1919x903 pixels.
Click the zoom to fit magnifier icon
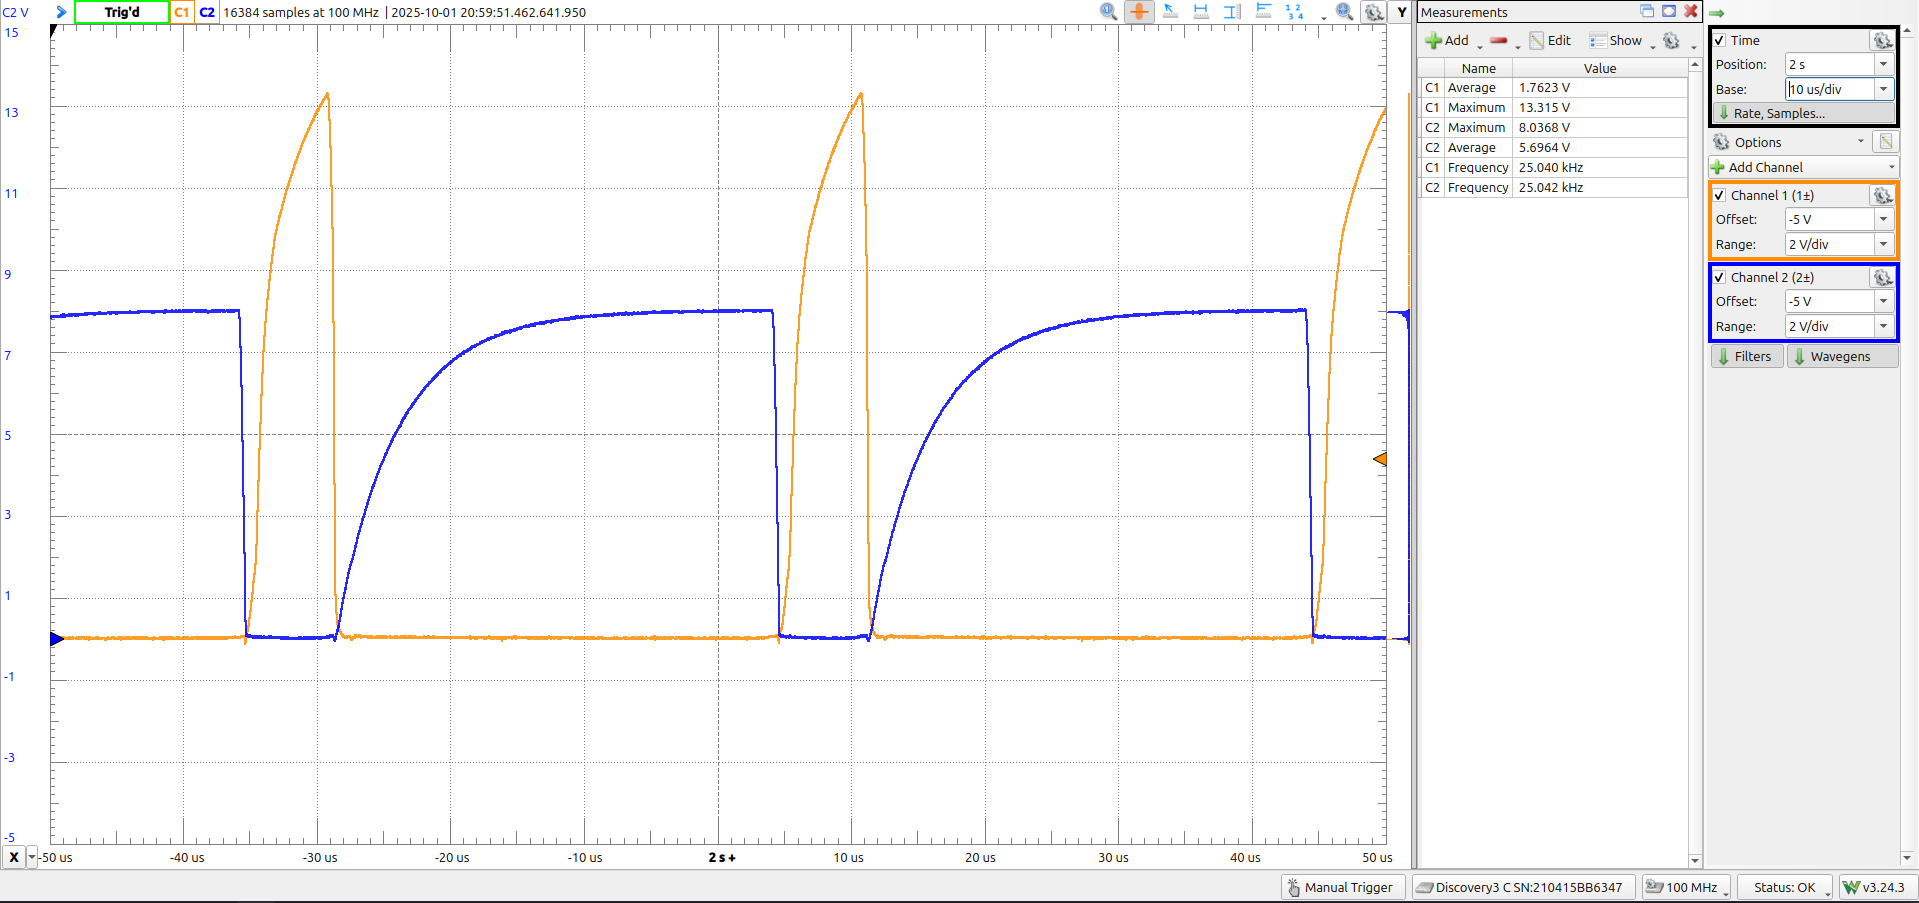[x=1344, y=12]
